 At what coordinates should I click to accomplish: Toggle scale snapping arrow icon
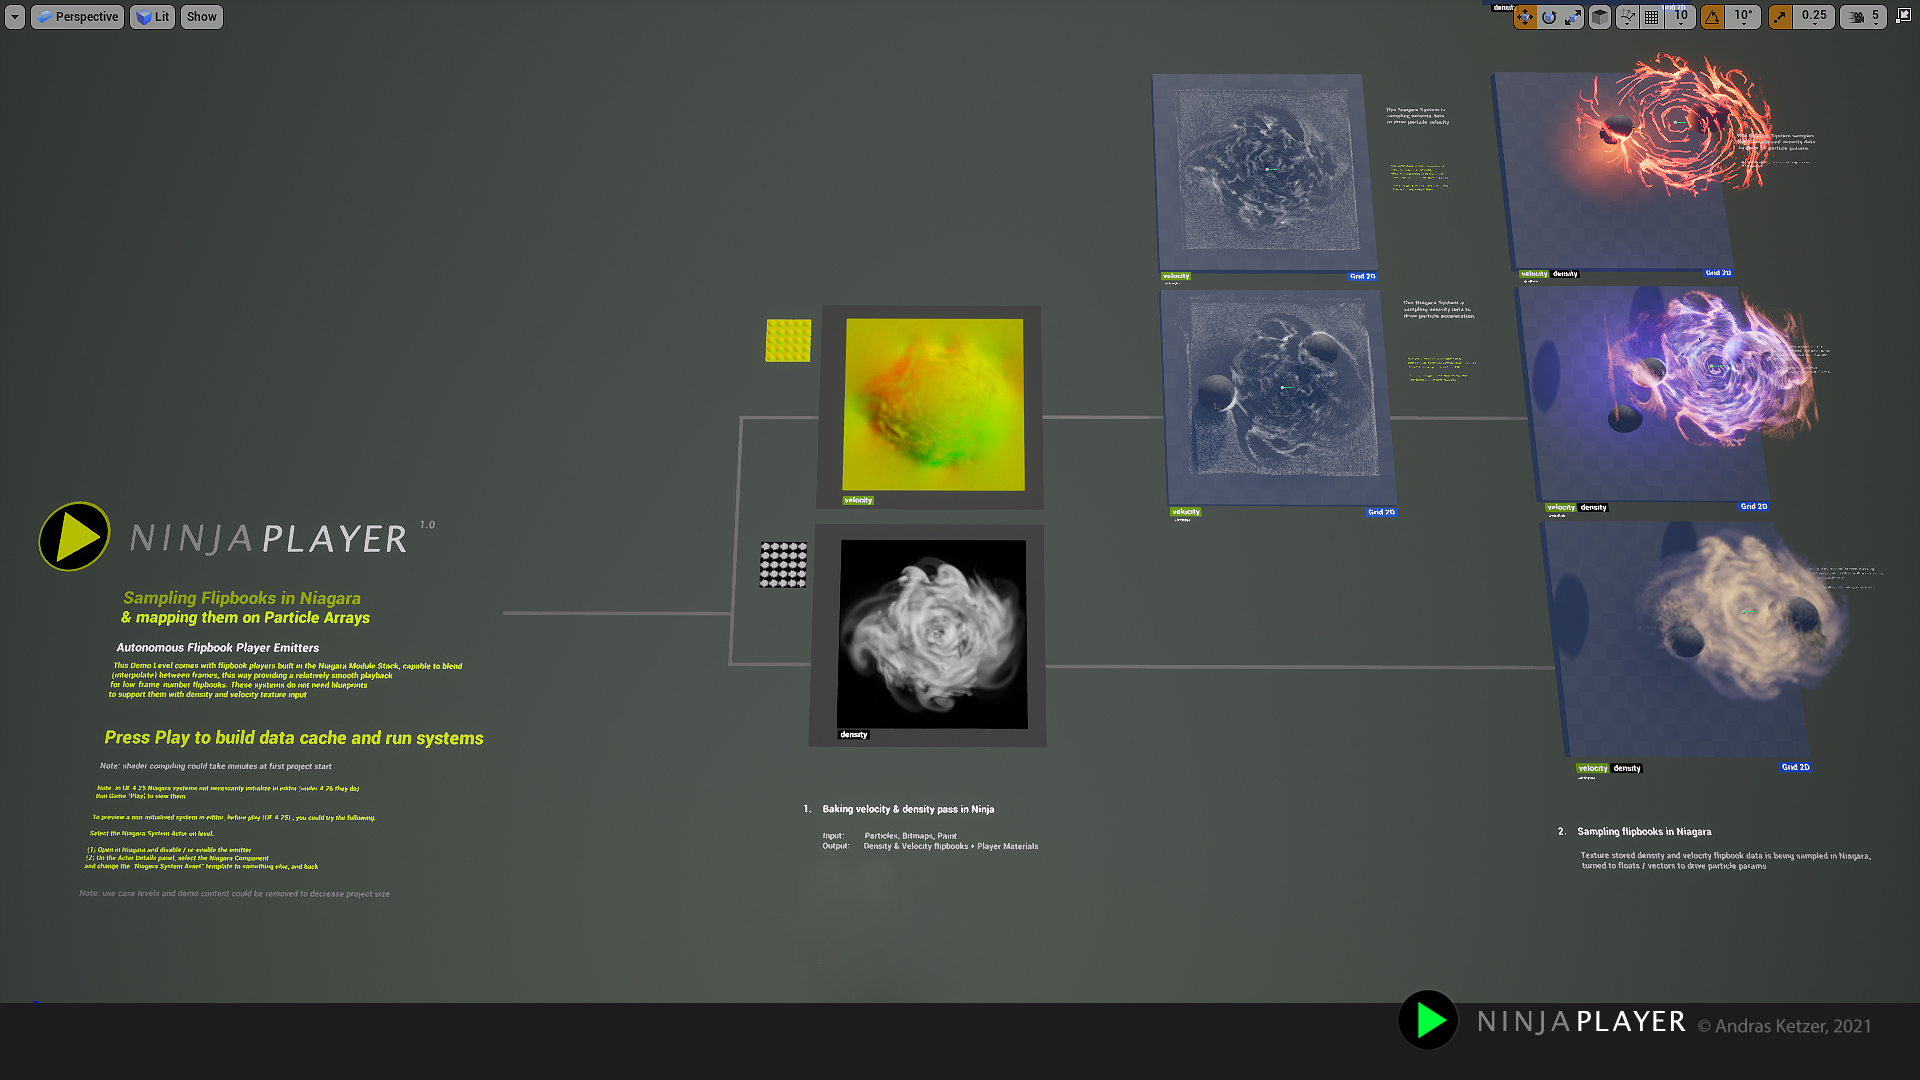point(1780,17)
